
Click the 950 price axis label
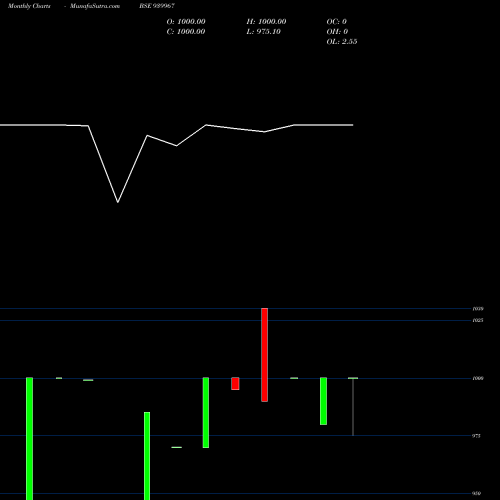[477, 493]
